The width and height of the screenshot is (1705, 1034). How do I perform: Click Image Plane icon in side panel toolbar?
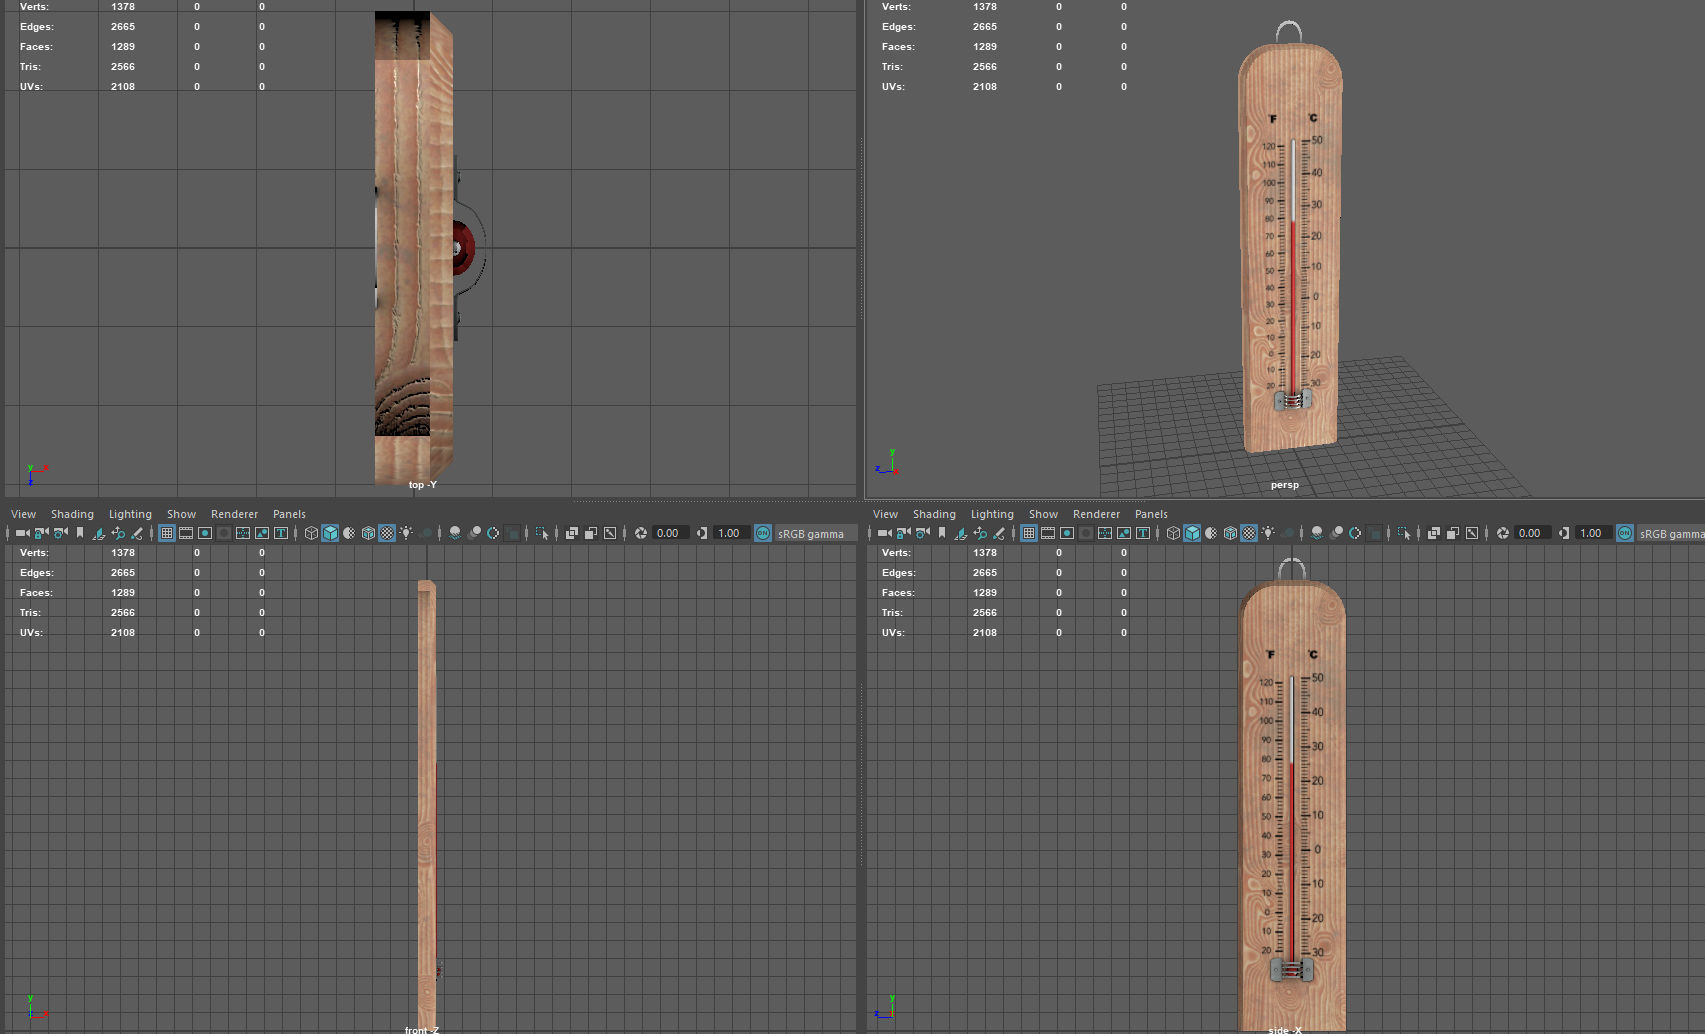pos(961,533)
